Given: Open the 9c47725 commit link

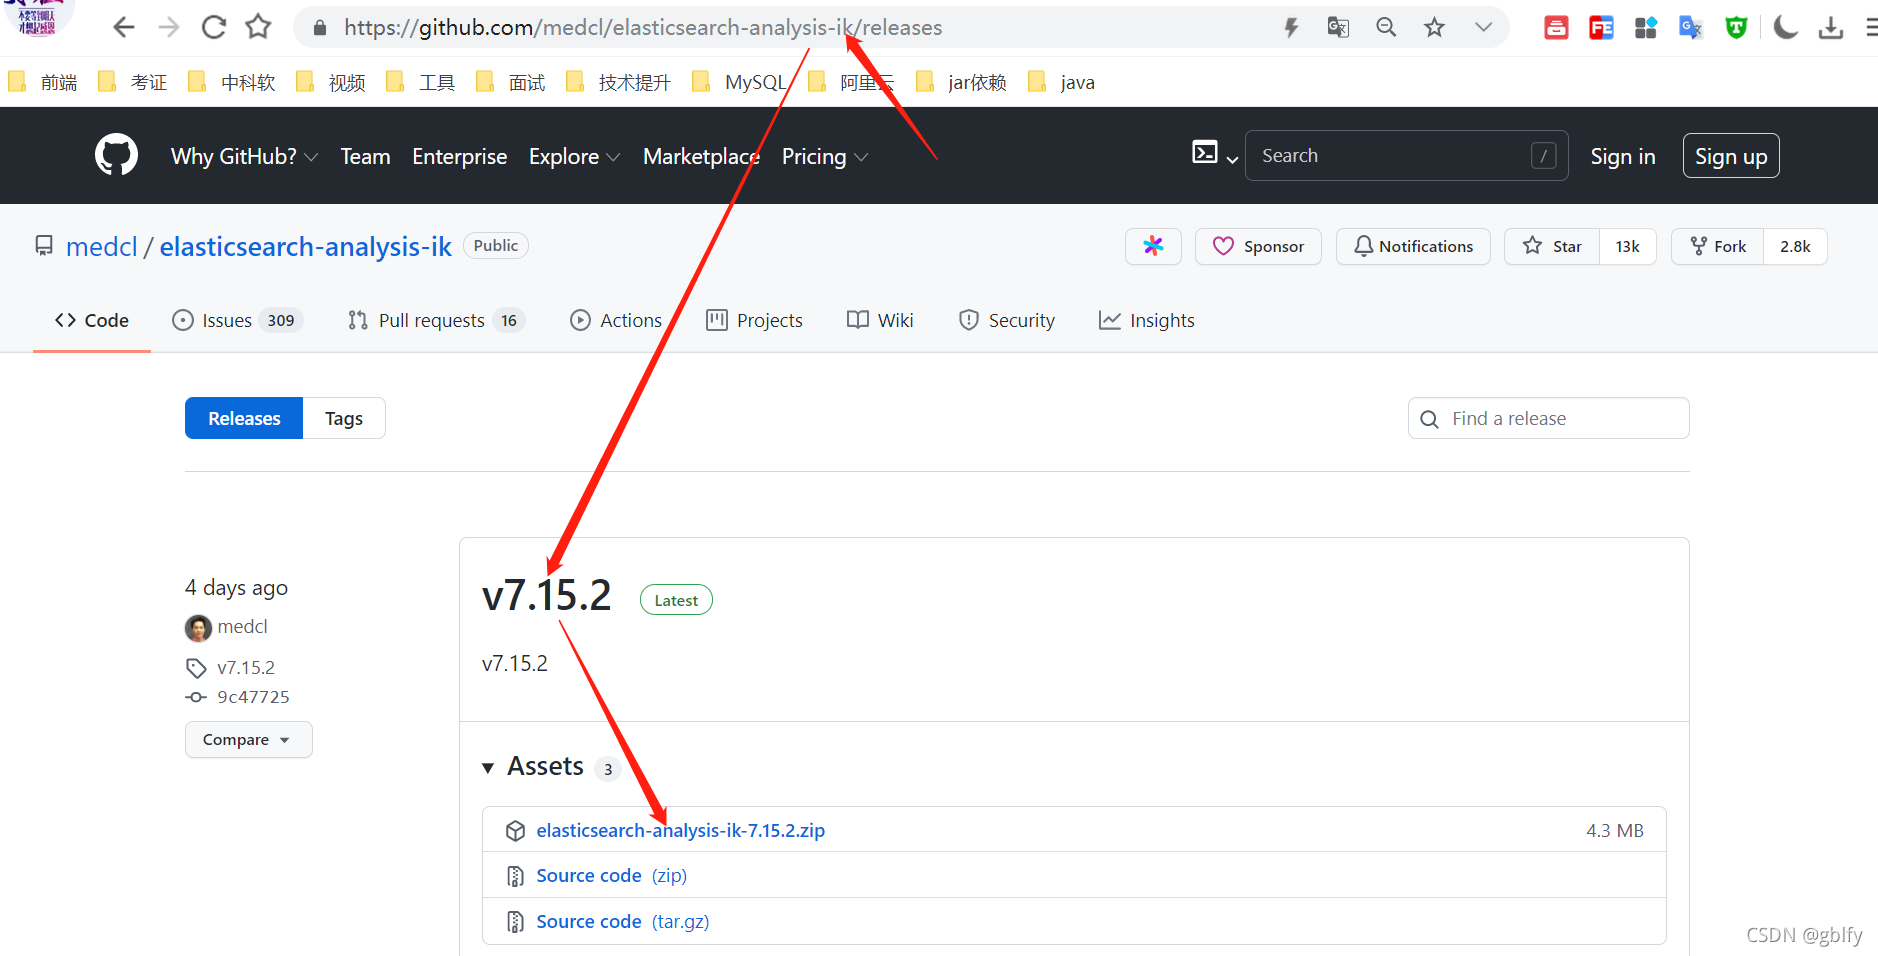Looking at the screenshot, I should (x=253, y=697).
